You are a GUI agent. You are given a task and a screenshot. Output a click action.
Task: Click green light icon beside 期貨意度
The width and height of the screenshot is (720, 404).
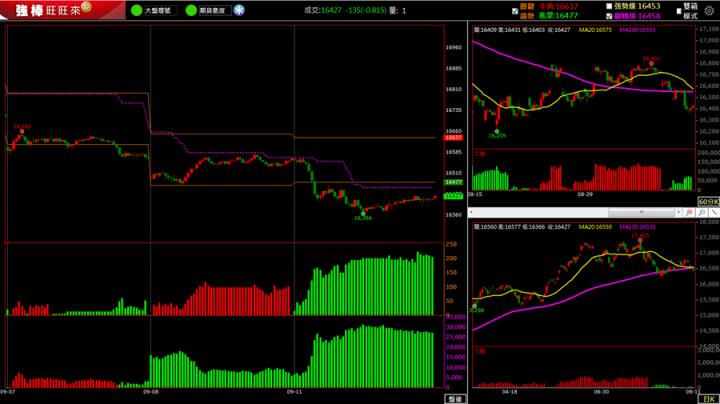coord(192,10)
